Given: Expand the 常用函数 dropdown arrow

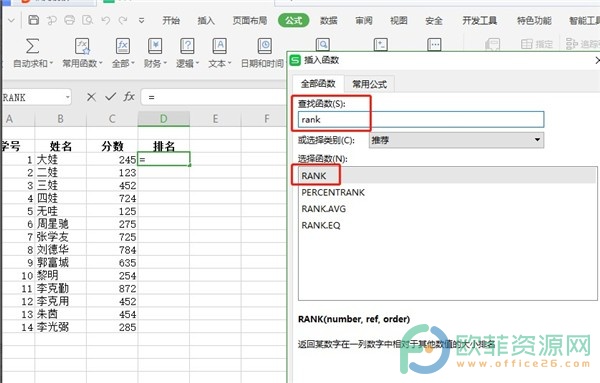Looking at the screenshot, I should tap(101, 63).
